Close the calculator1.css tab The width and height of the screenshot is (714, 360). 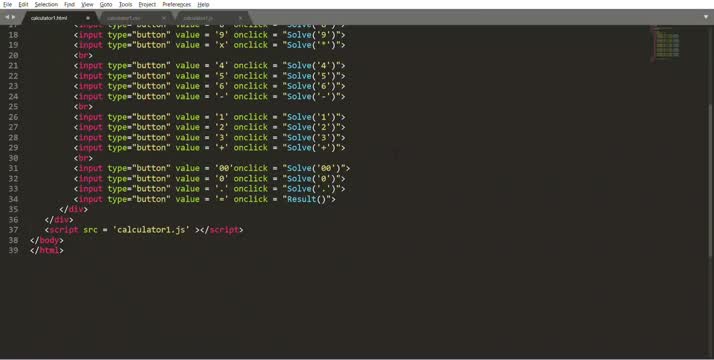(x=164, y=18)
